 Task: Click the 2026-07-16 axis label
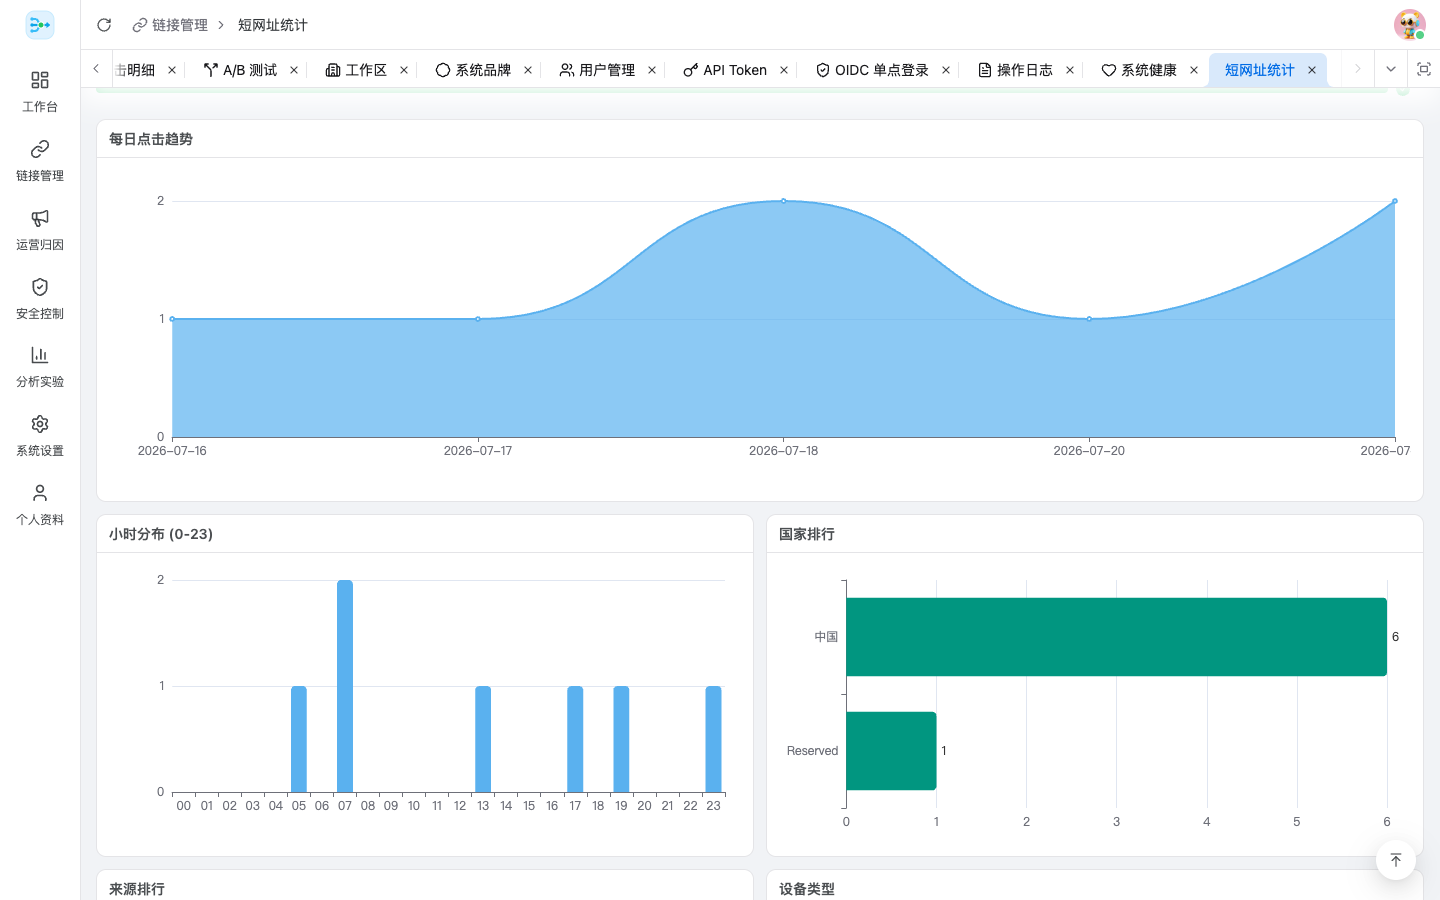click(x=172, y=451)
